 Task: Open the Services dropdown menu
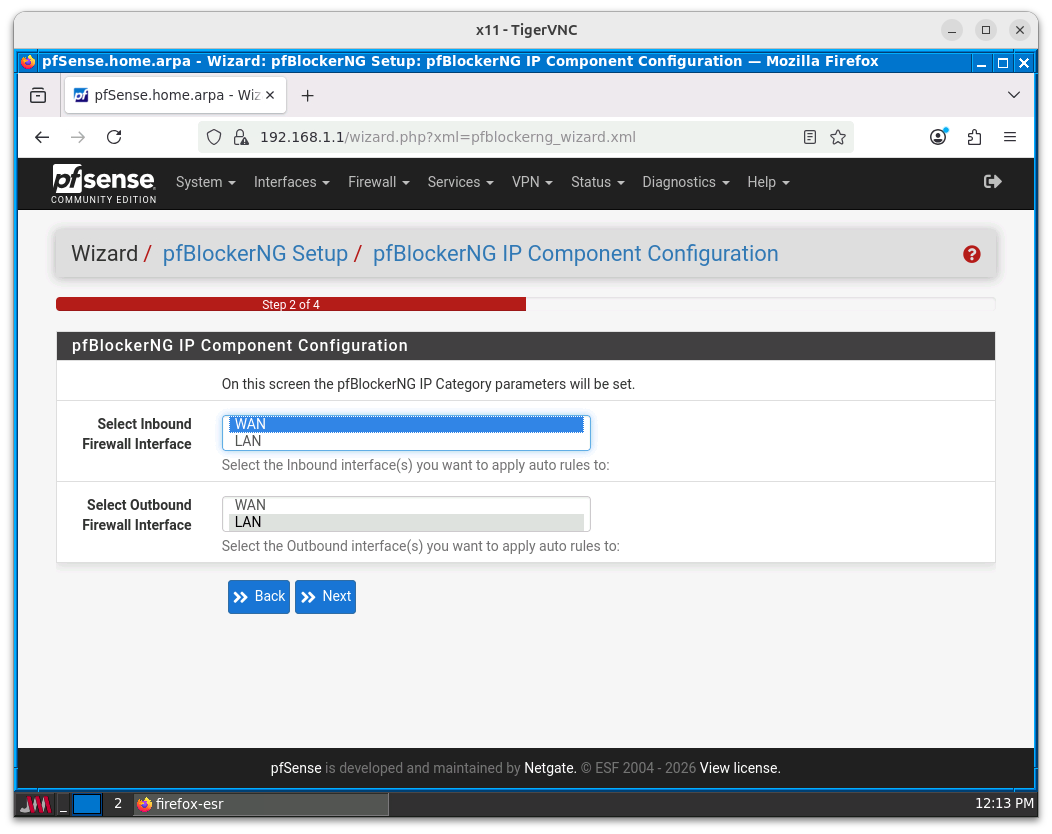460,183
